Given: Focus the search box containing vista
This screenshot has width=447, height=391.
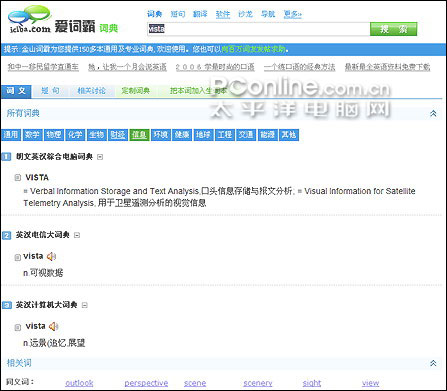Looking at the screenshot, I should [258, 29].
